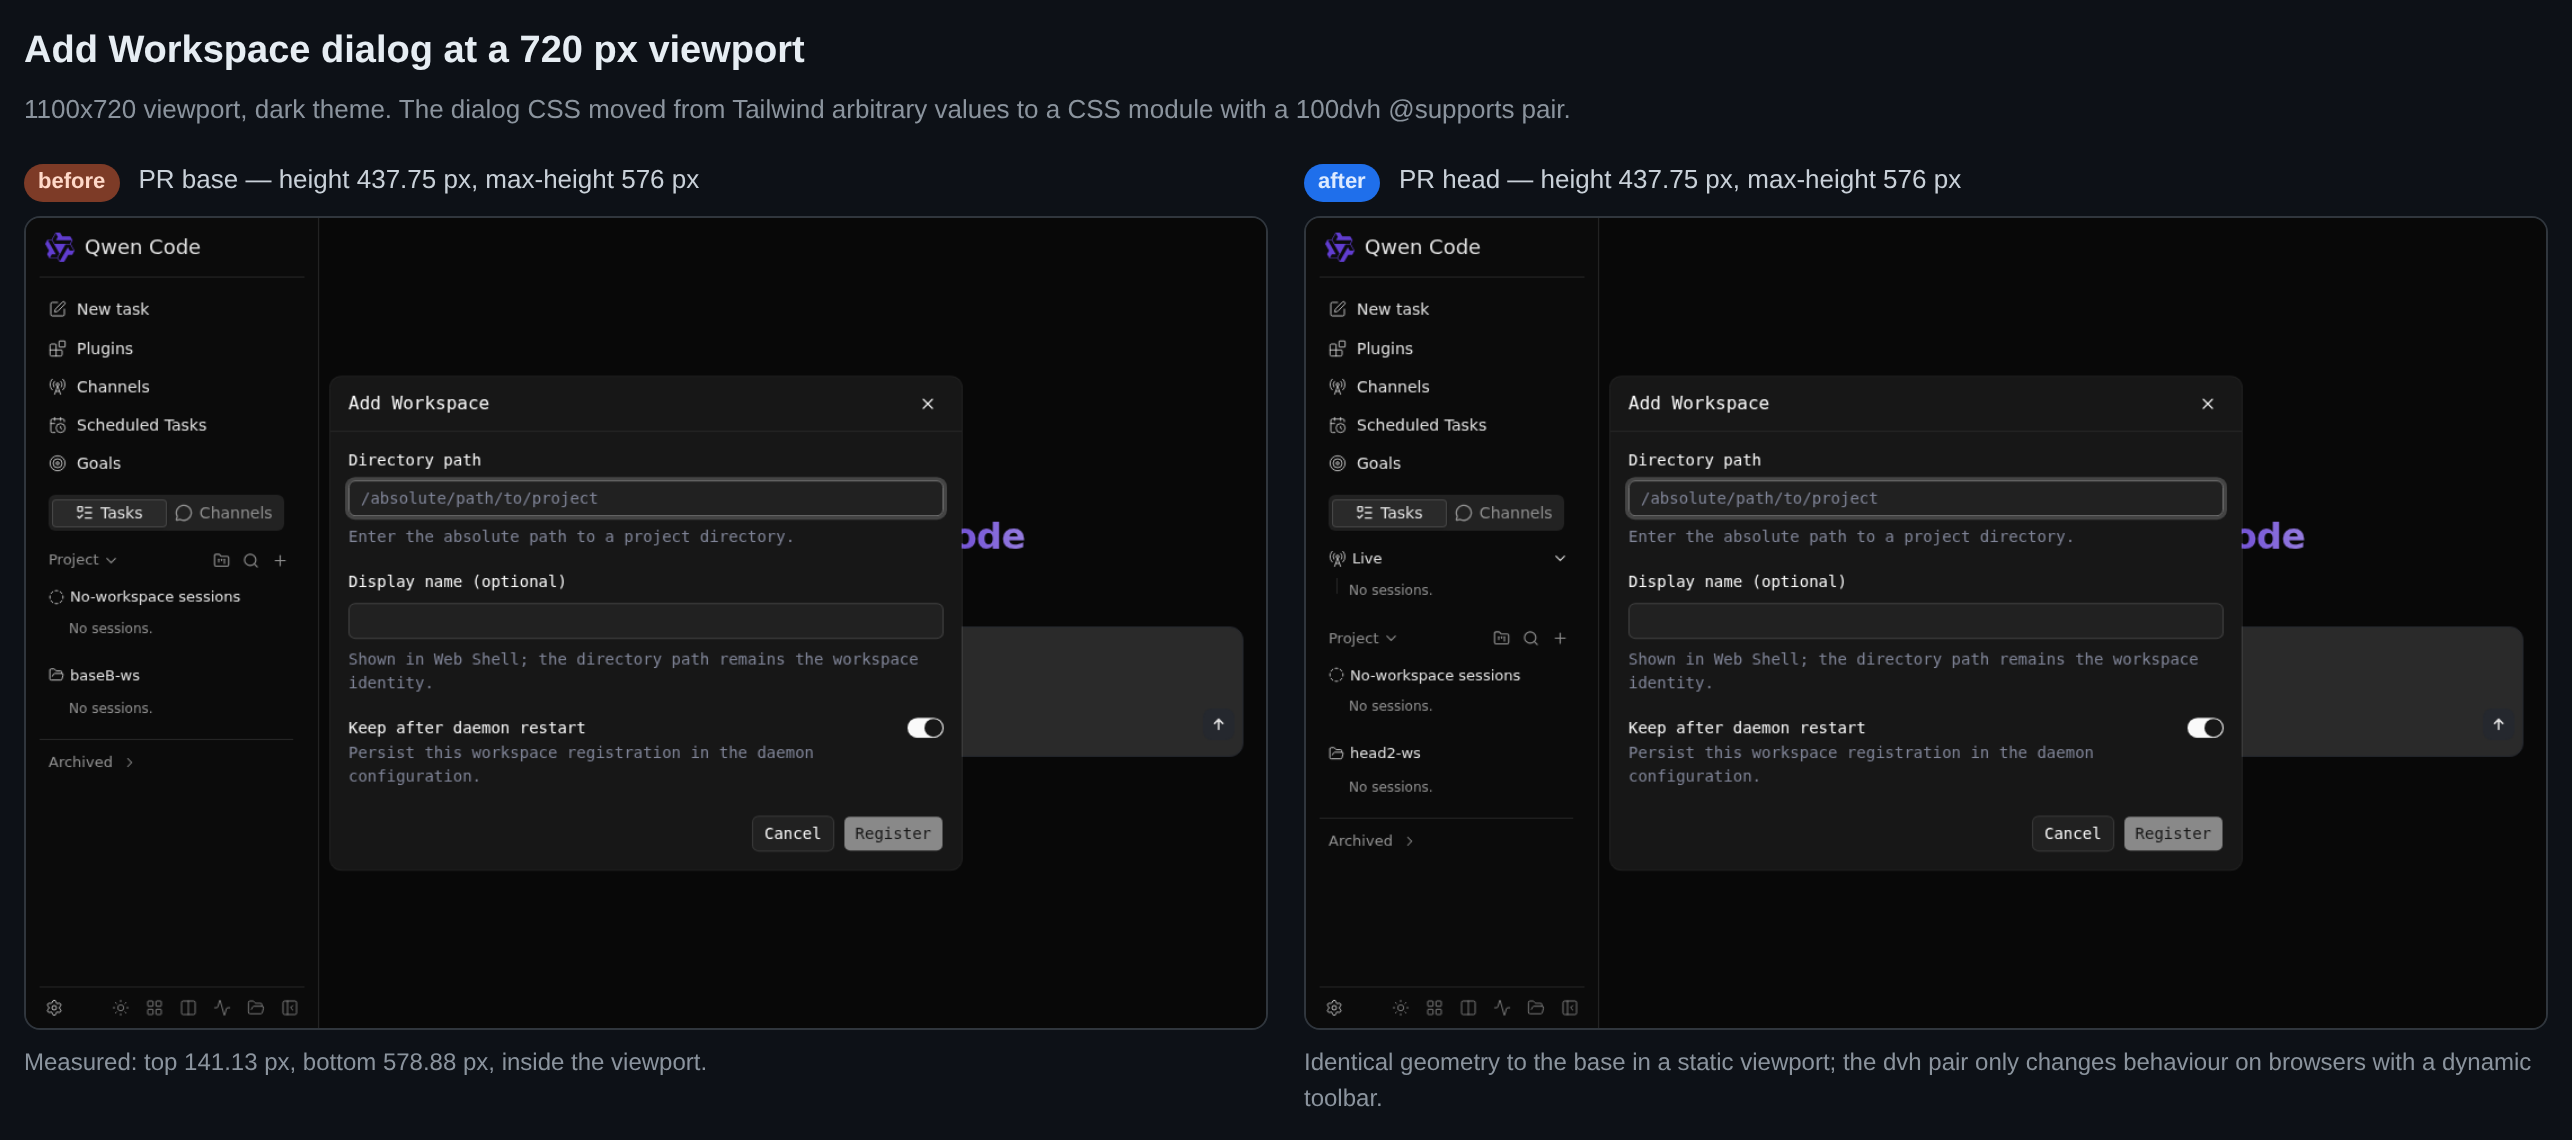Collapse the Live section chevron in the after panel

tap(1560, 558)
